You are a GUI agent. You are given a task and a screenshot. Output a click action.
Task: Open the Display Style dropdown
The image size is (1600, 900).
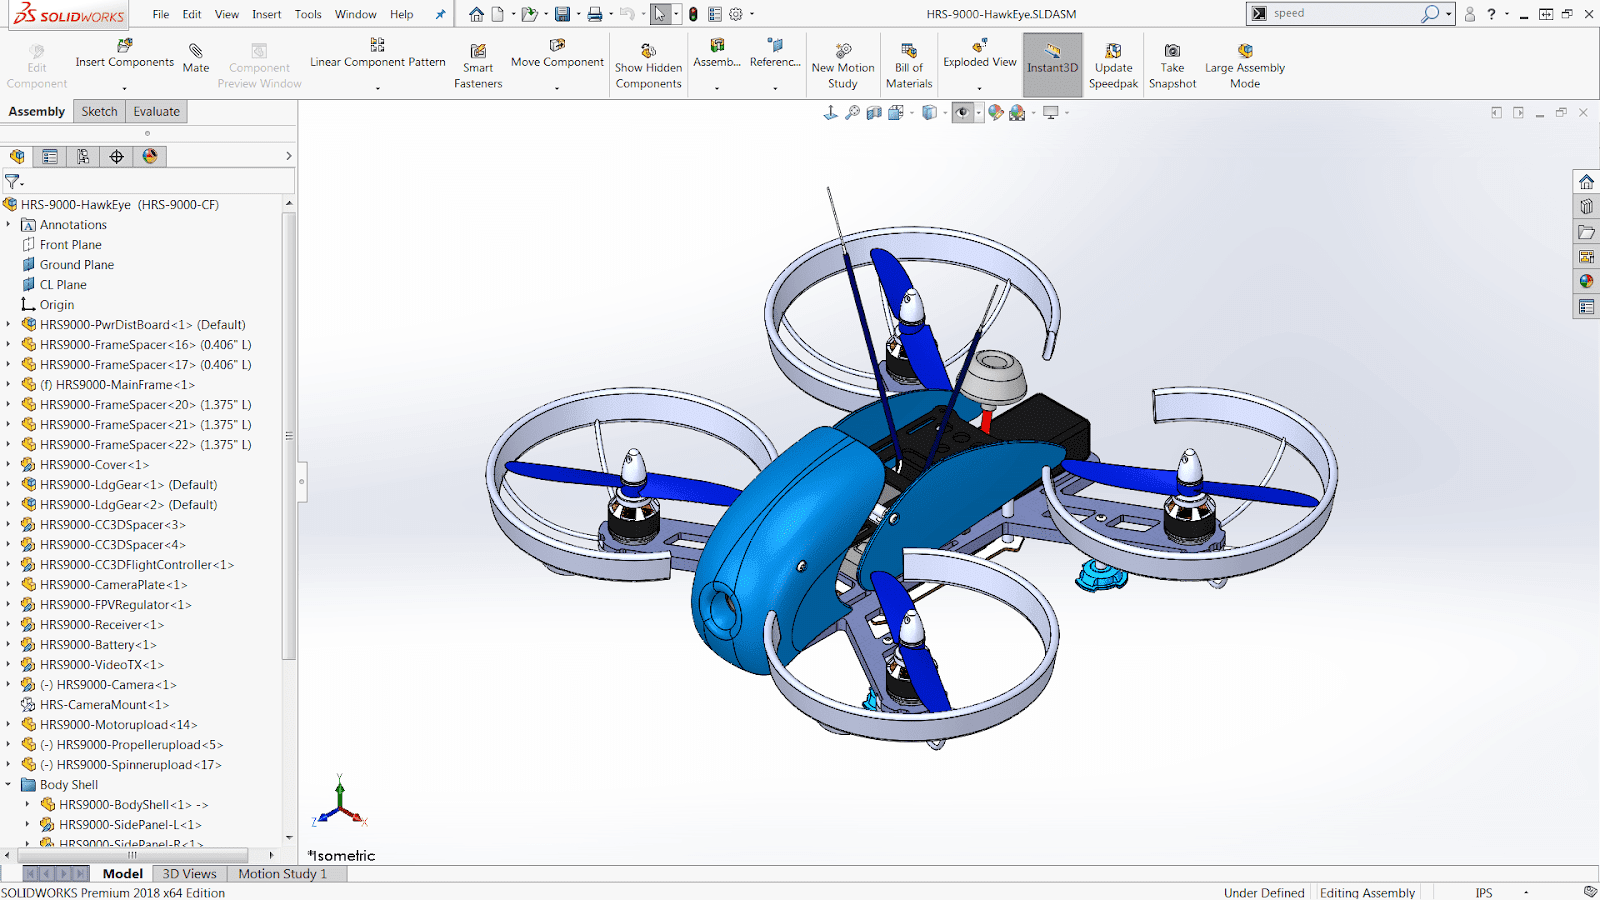(x=944, y=113)
